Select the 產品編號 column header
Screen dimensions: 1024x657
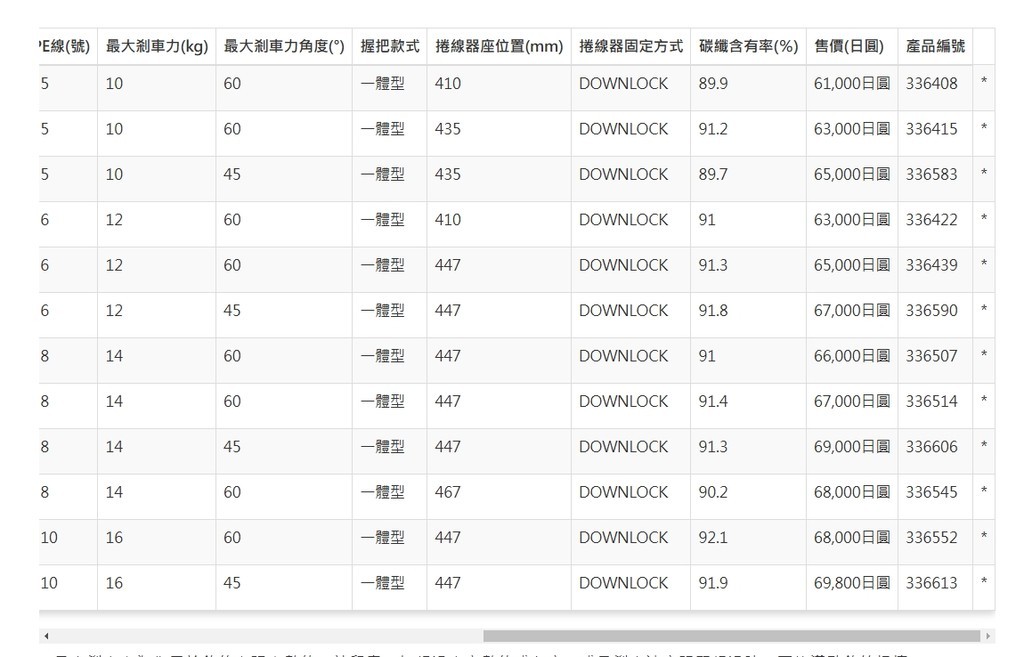[x=935, y=47]
